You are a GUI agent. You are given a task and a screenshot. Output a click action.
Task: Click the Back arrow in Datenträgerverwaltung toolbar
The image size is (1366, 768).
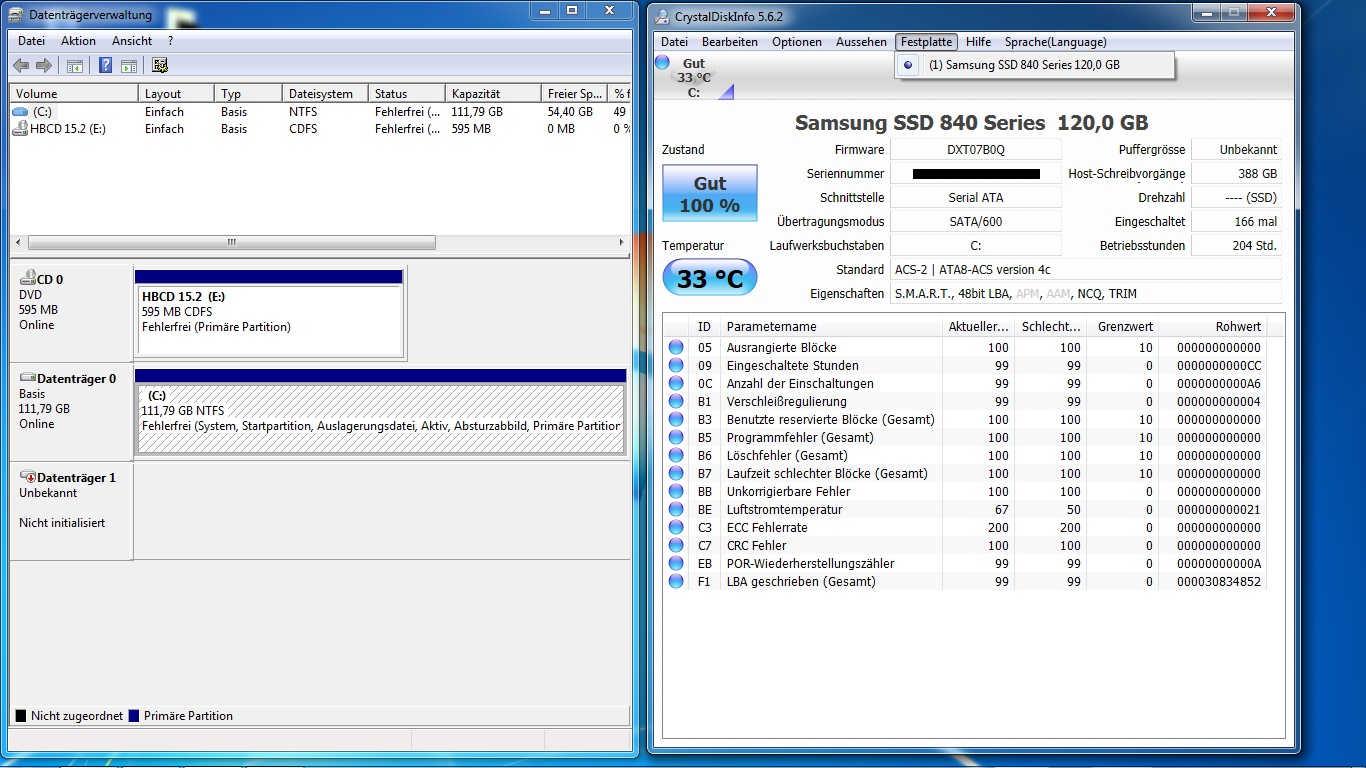coord(21,66)
